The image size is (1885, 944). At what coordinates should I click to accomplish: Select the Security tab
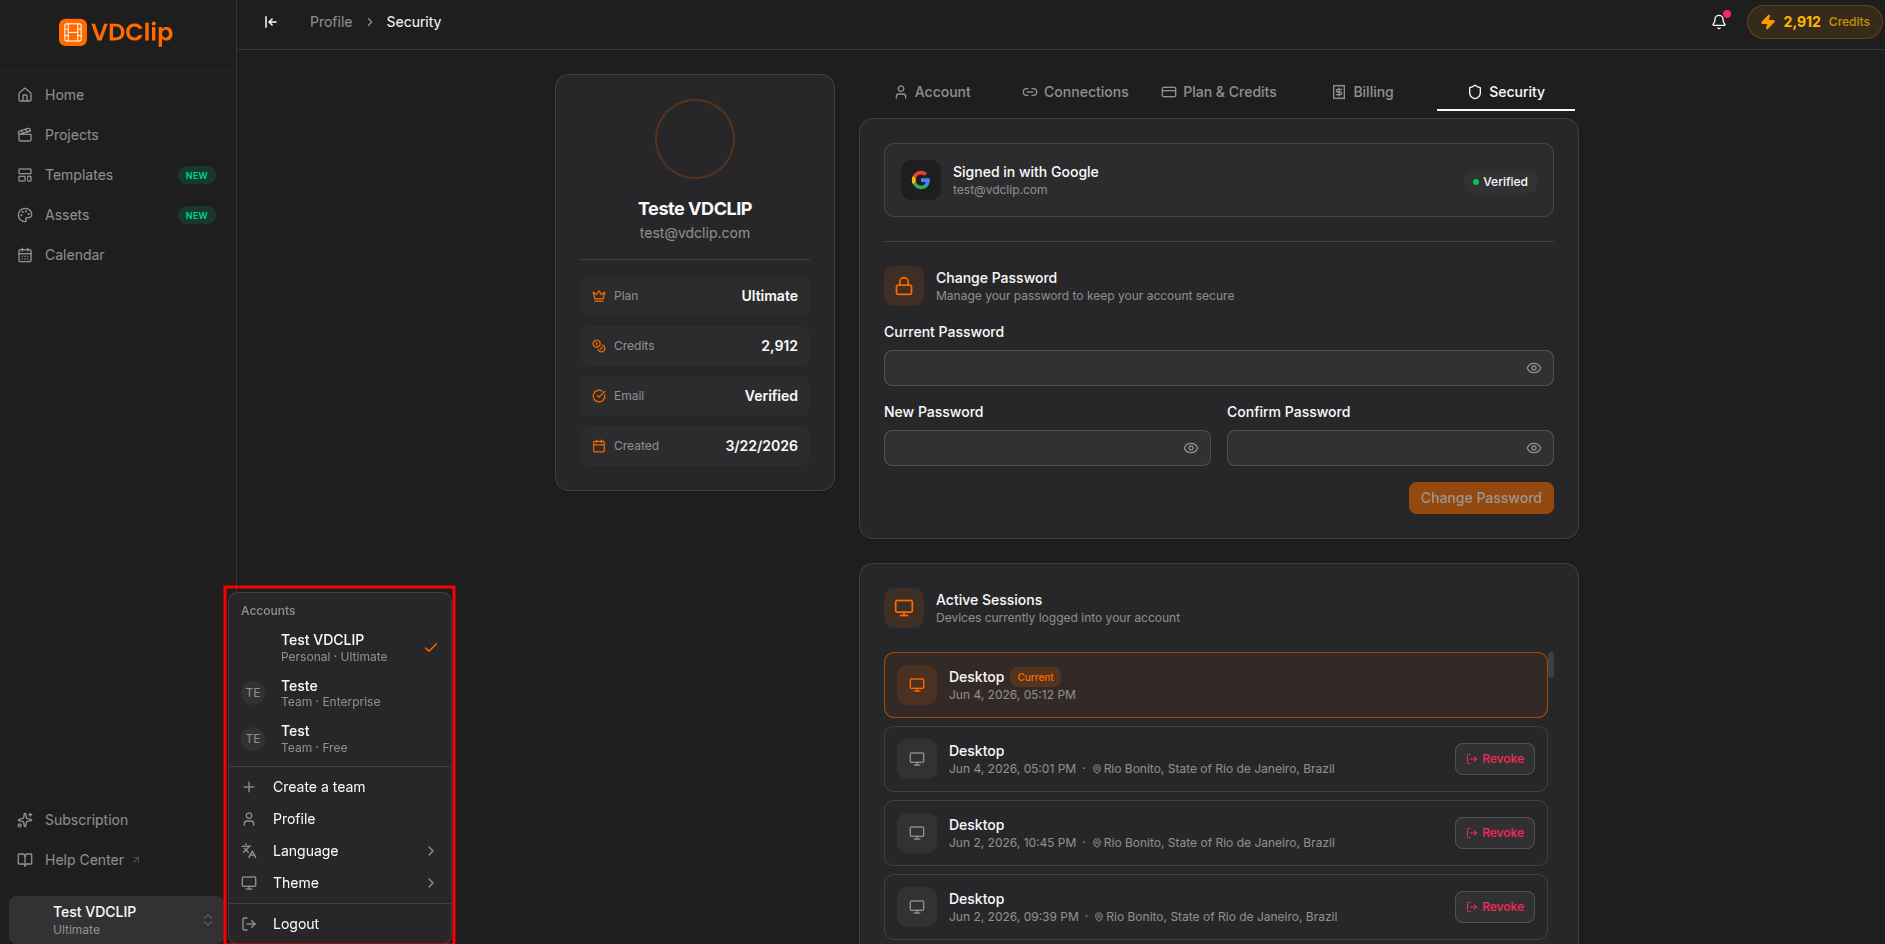coord(1506,92)
